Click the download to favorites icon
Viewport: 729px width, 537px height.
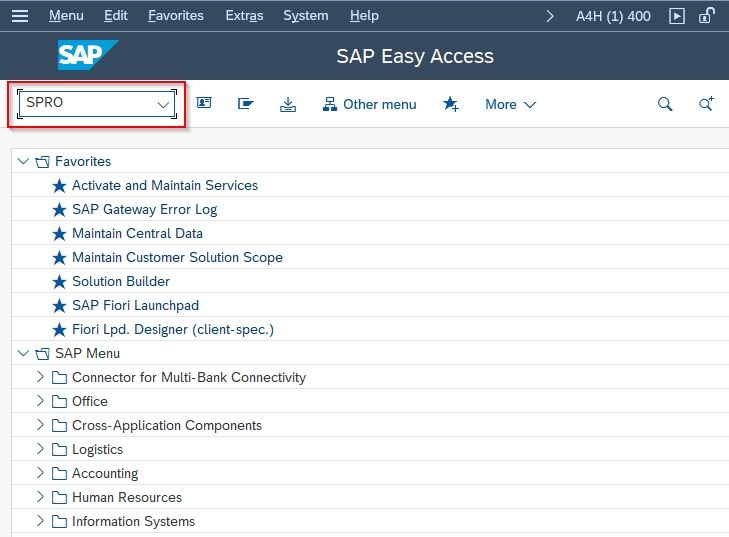[288, 104]
